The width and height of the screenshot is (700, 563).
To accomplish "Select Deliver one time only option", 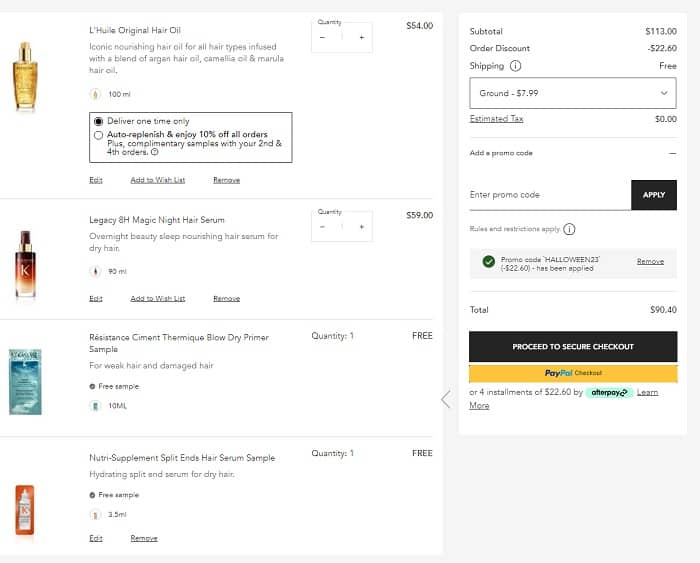I will click(x=98, y=121).
